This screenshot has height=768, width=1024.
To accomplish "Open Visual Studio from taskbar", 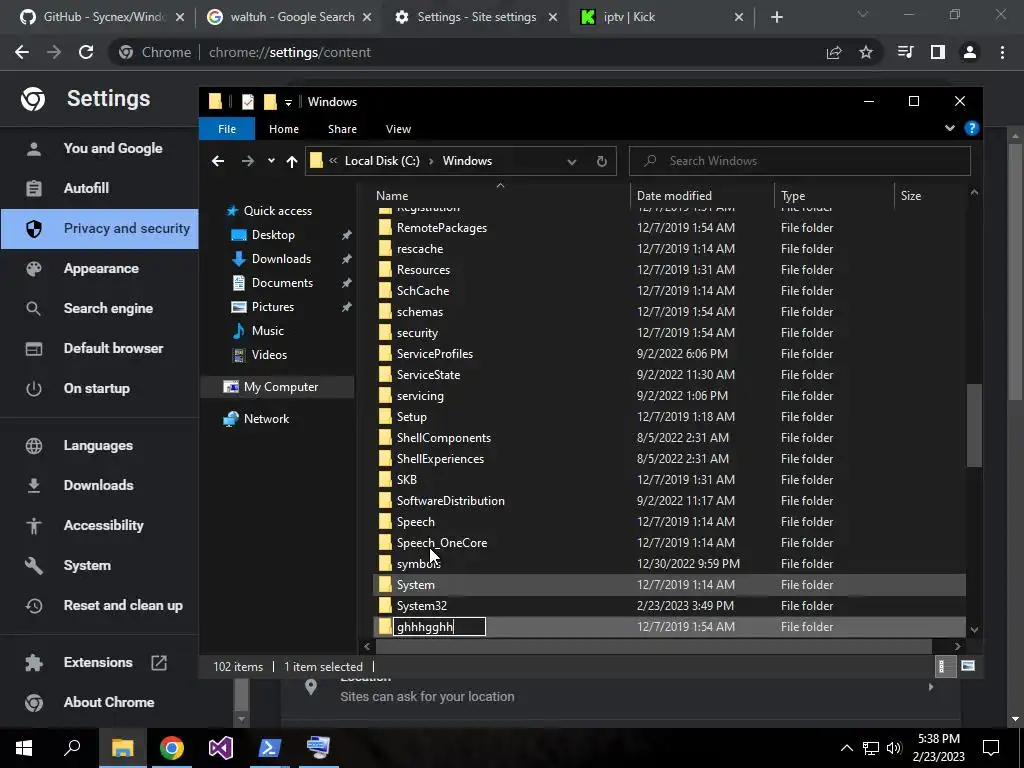I will point(221,748).
